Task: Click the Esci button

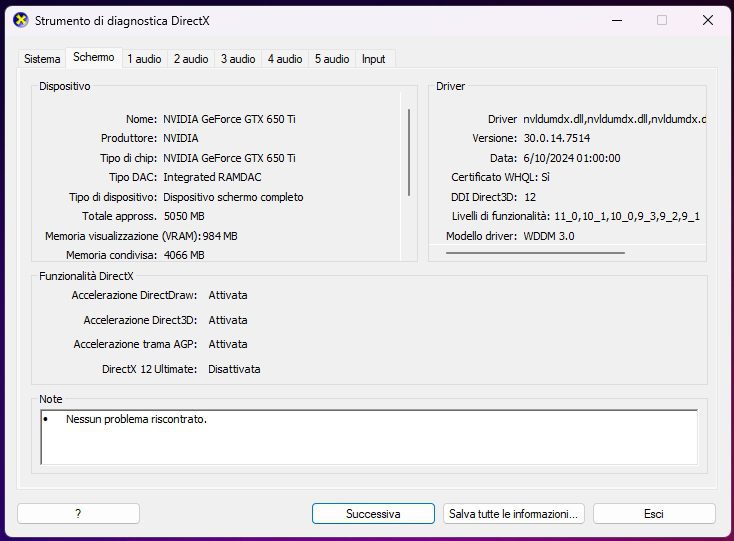Action: tap(654, 514)
